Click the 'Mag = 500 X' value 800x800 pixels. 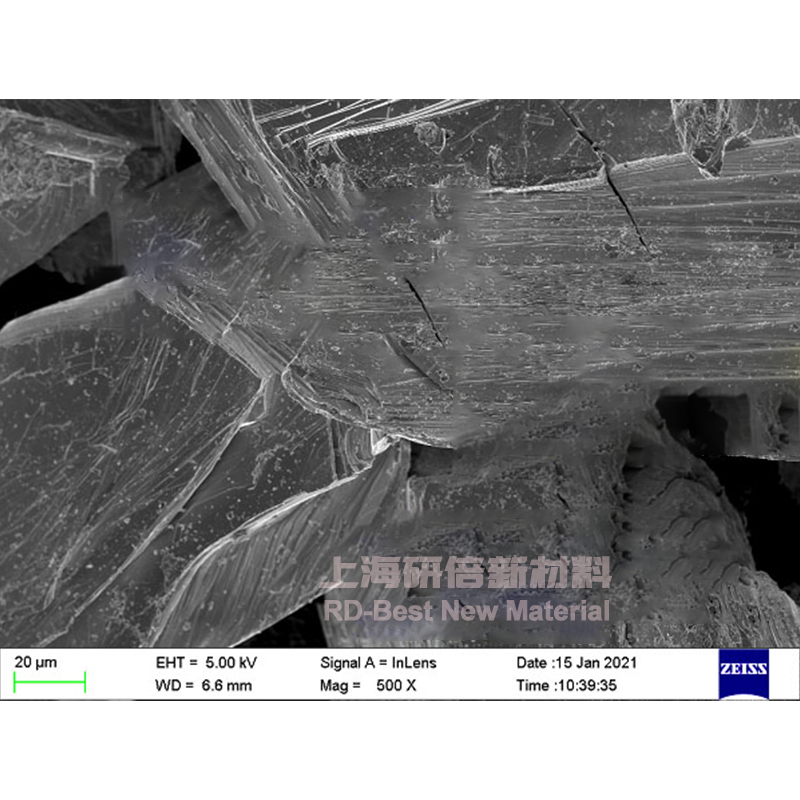tap(368, 685)
